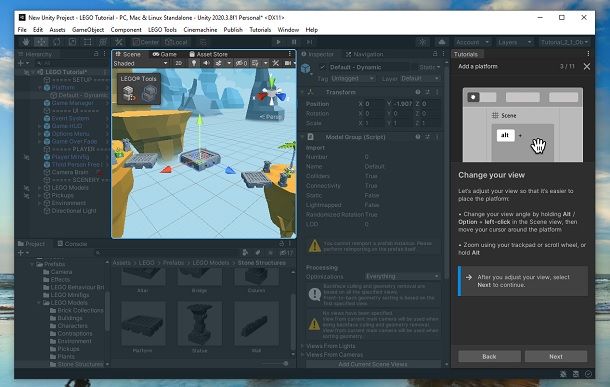Viewport: 610px width, 387px height.
Task: Open Tutorials panel kebab menu
Action: tap(588, 54)
